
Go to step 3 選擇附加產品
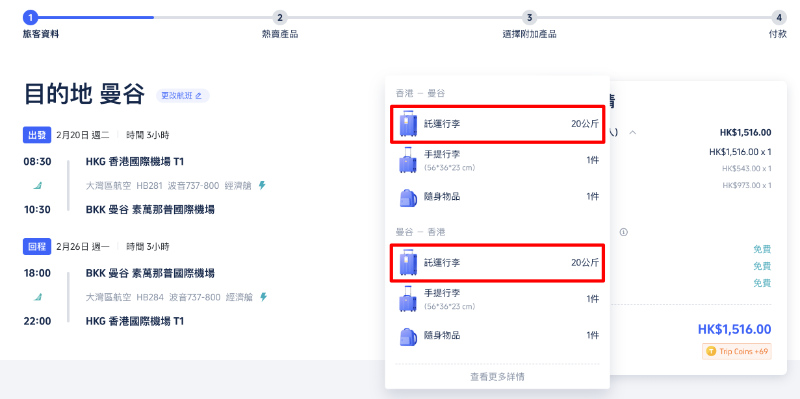tap(530, 18)
